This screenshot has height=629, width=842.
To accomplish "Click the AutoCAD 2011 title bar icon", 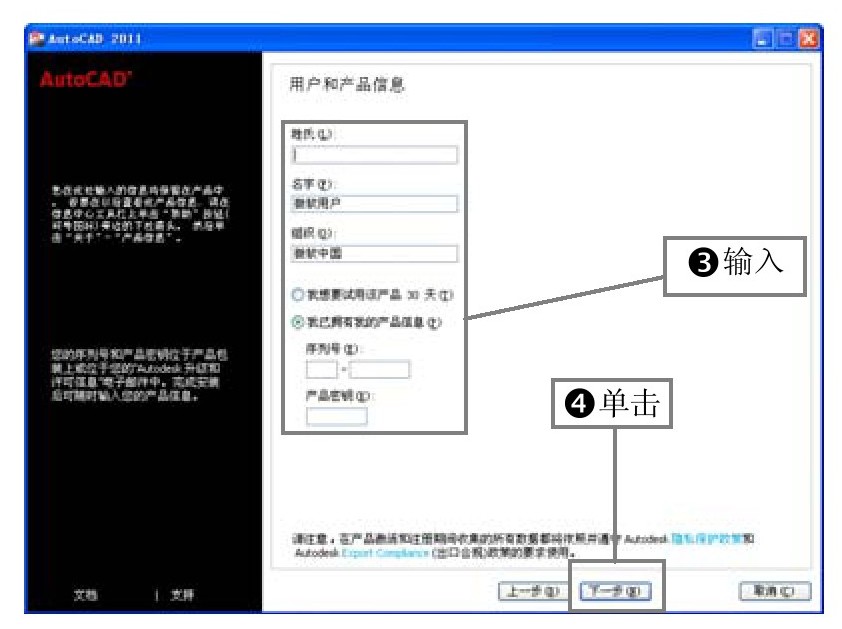I will (37, 39).
